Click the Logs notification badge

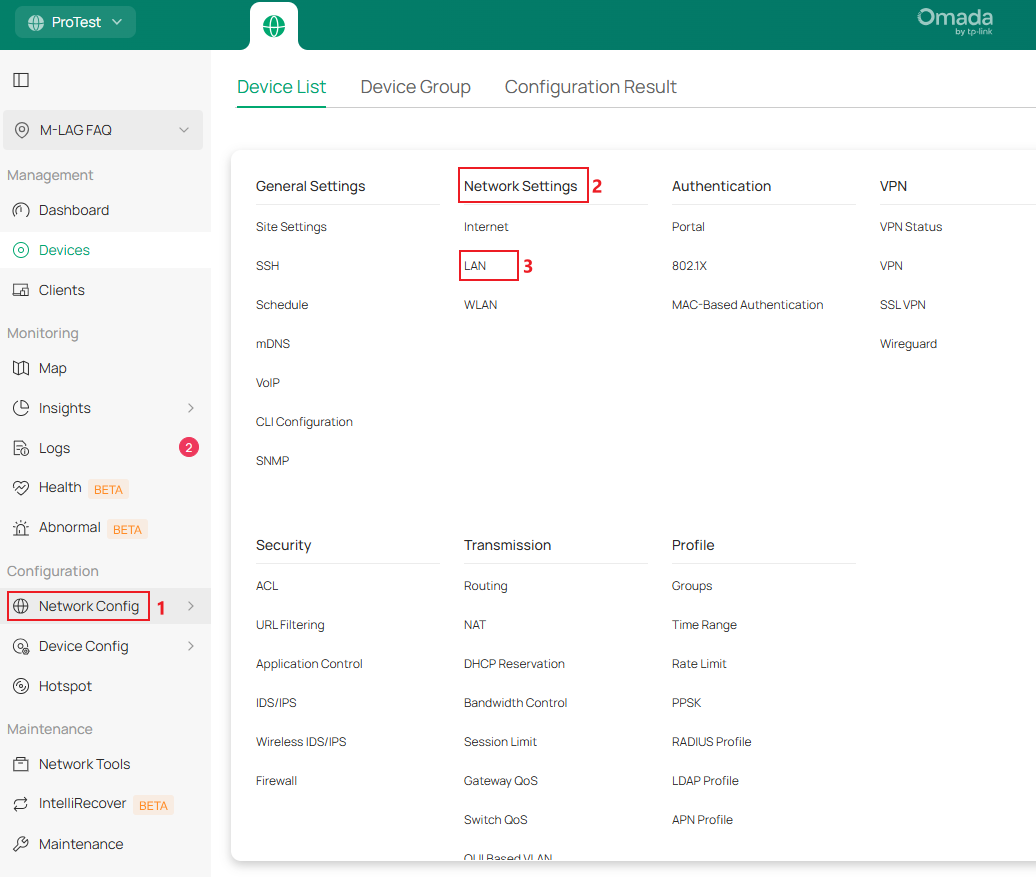pyautogui.click(x=189, y=447)
